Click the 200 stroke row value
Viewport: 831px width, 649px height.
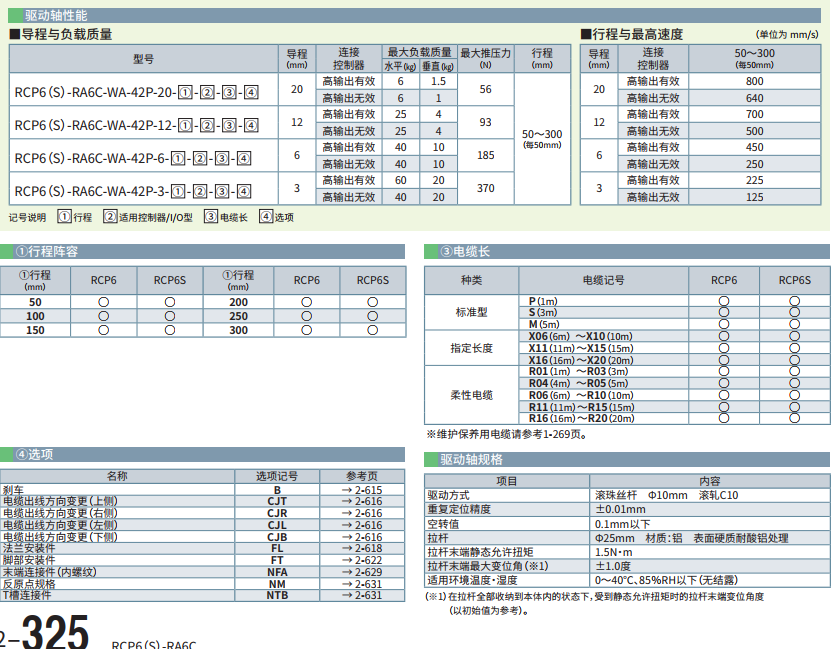click(x=238, y=302)
